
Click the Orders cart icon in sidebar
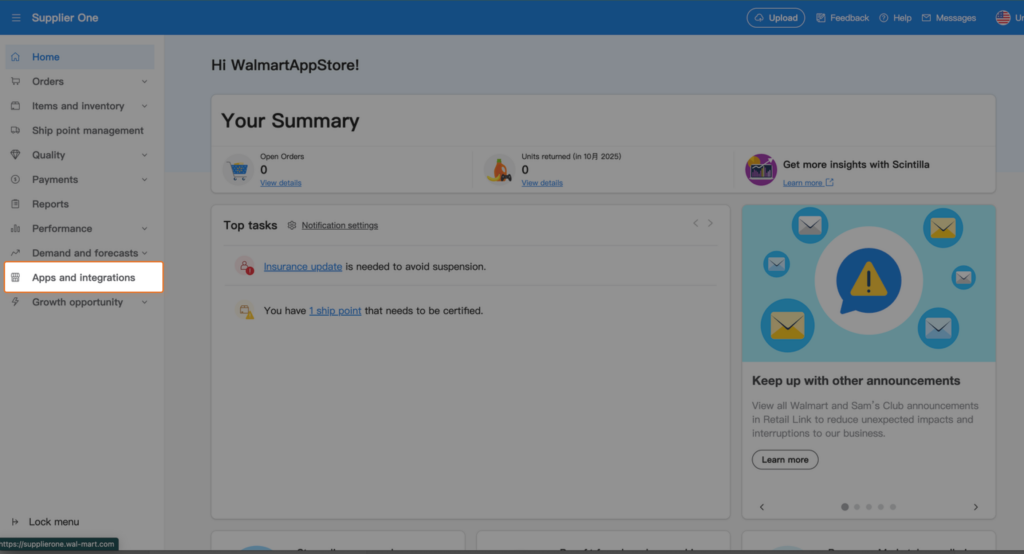click(16, 81)
